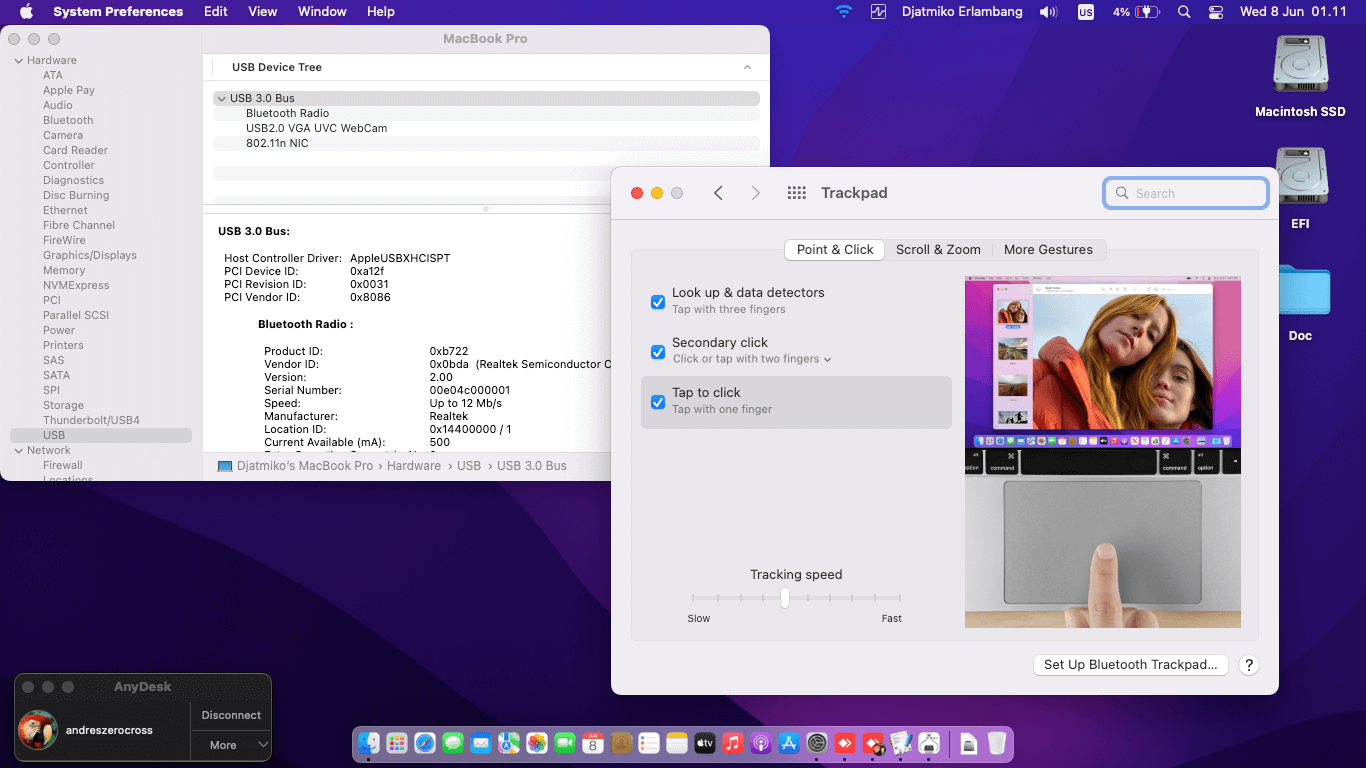This screenshot has width=1366, height=768.
Task: Open the Messages app in the Dock
Action: [x=453, y=743]
